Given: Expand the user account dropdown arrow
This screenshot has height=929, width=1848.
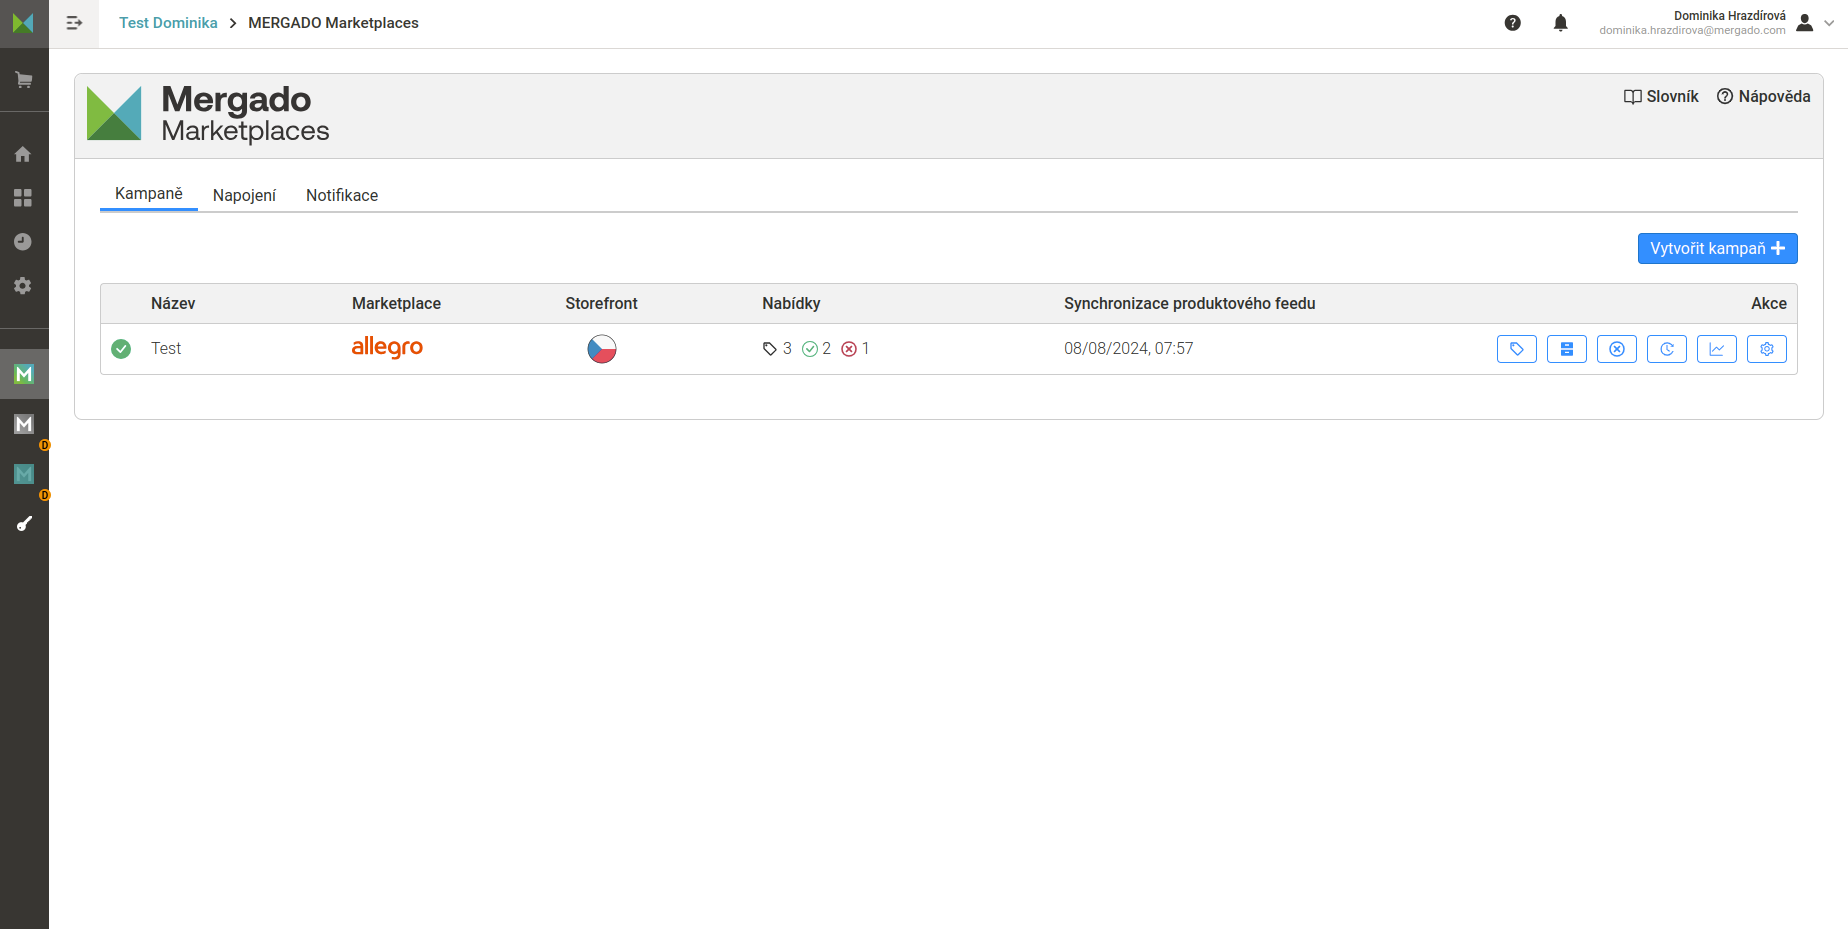Looking at the screenshot, I should pyautogui.click(x=1829, y=23).
